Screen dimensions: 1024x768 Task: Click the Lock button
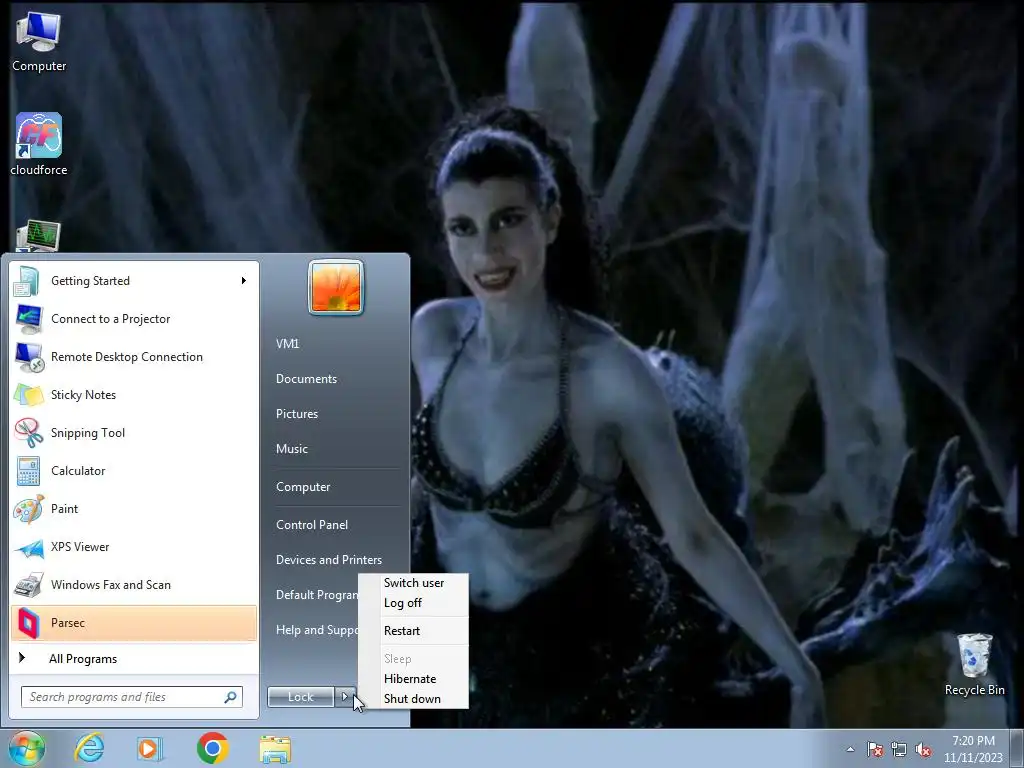pyautogui.click(x=300, y=697)
